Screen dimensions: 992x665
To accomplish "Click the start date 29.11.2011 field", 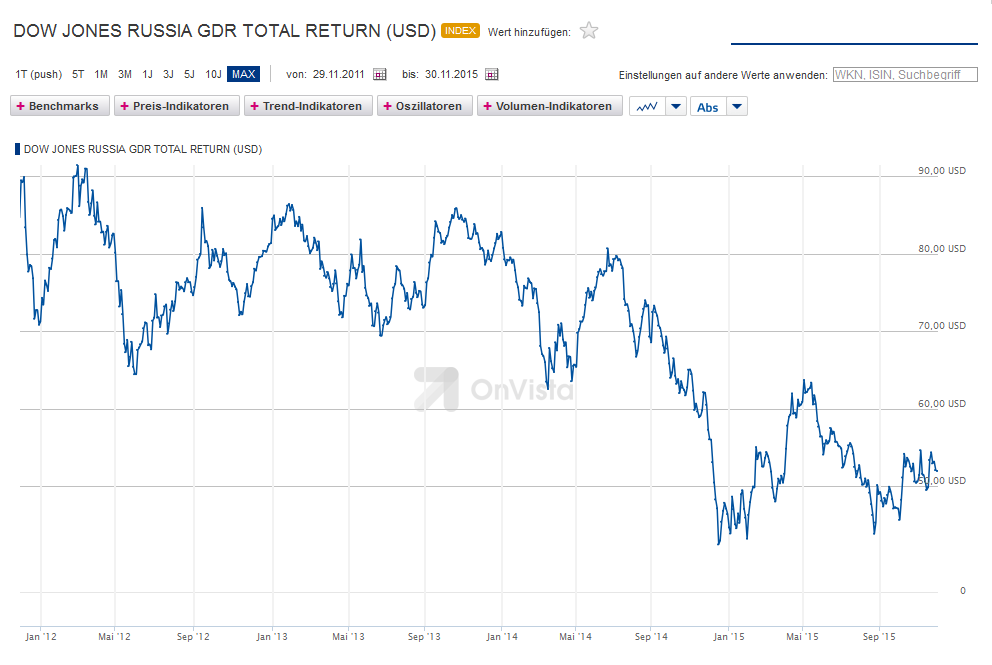I will click(338, 75).
